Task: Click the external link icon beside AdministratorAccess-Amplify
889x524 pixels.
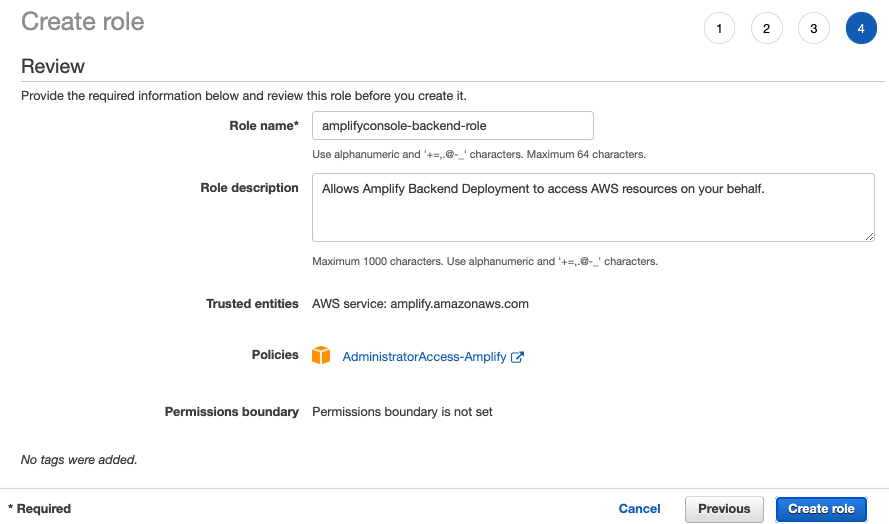Action: (x=517, y=357)
